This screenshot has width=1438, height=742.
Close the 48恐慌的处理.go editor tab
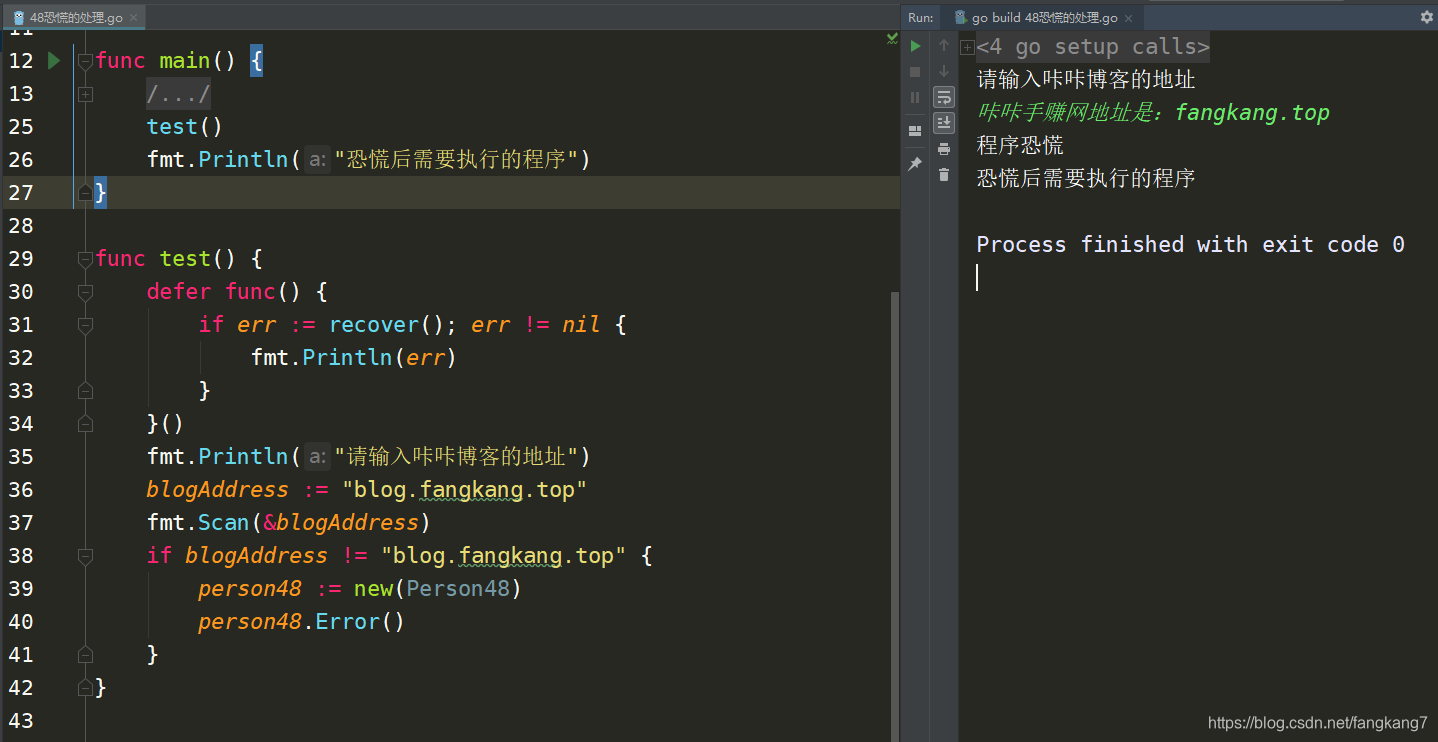point(135,18)
